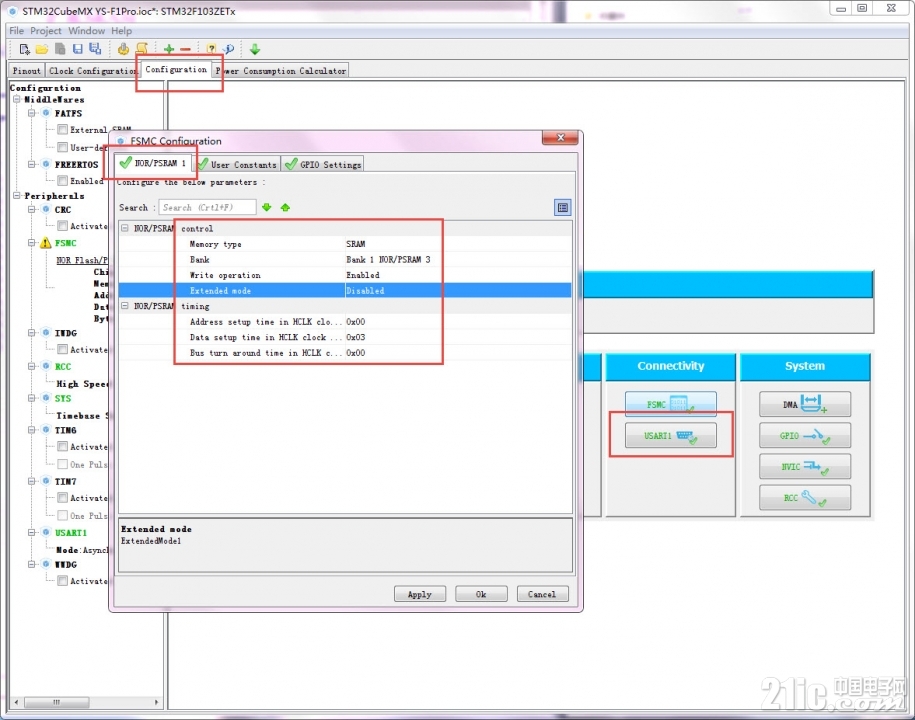Collapse the MiddleWares tree node
The width and height of the screenshot is (915, 720).
point(17,100)
